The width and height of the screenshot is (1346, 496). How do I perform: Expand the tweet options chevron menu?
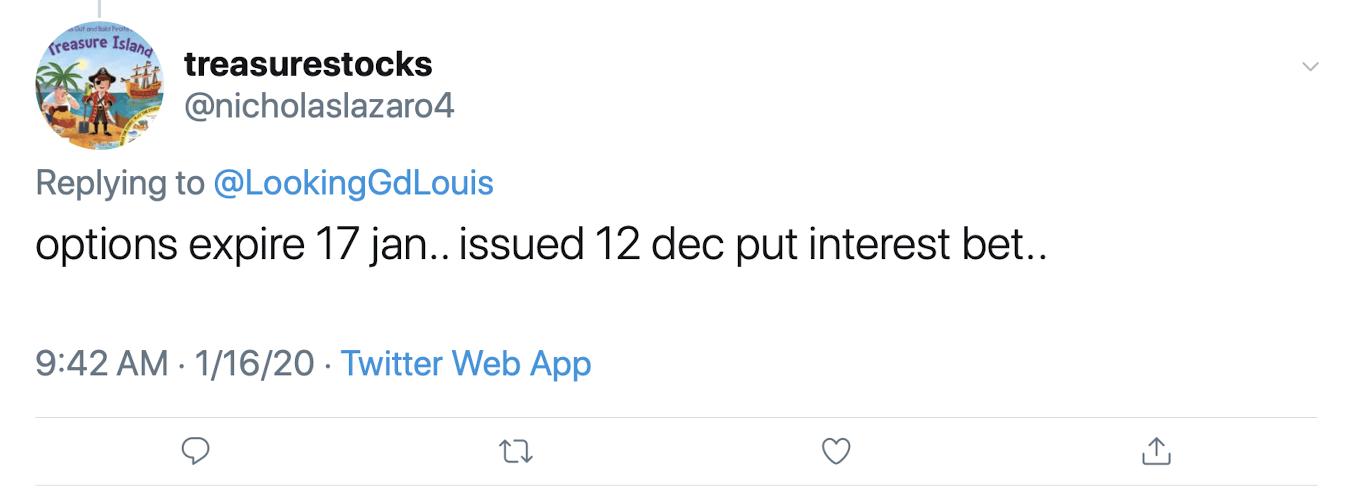coord(1310,67)
